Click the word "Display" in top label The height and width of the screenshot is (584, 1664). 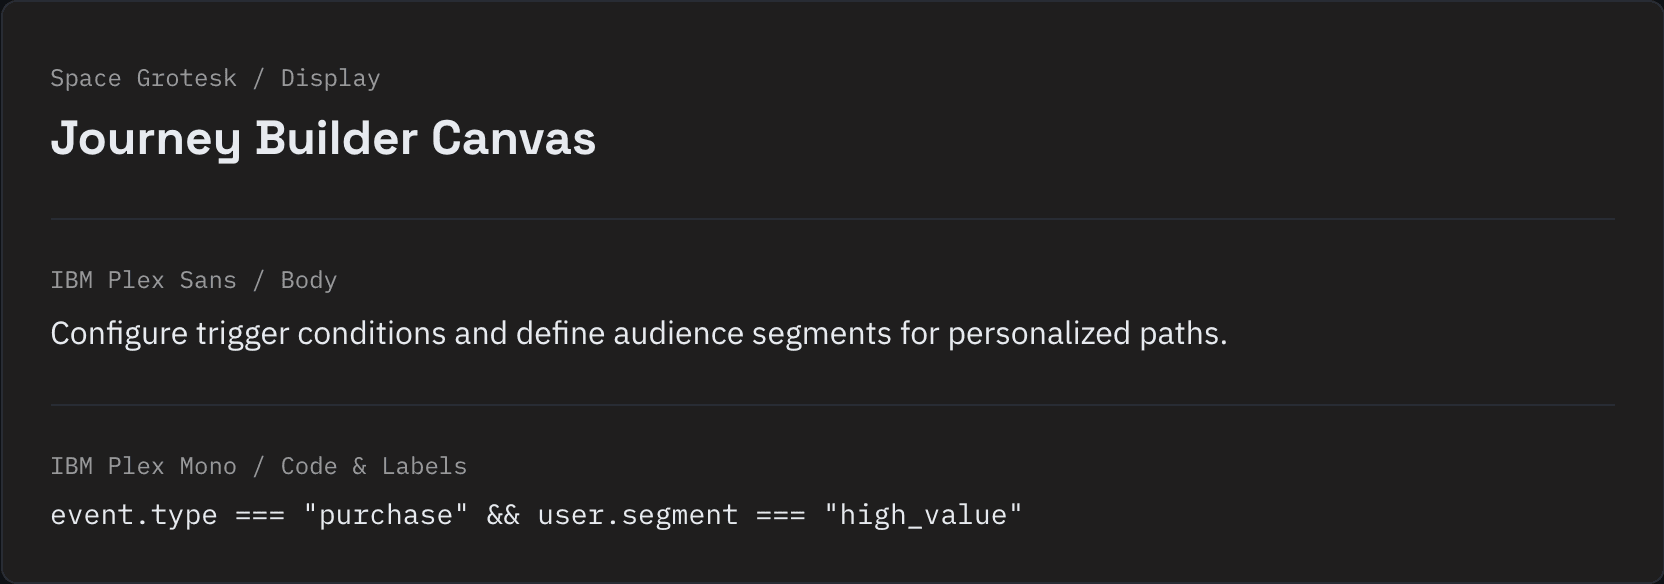coord(330,78)
